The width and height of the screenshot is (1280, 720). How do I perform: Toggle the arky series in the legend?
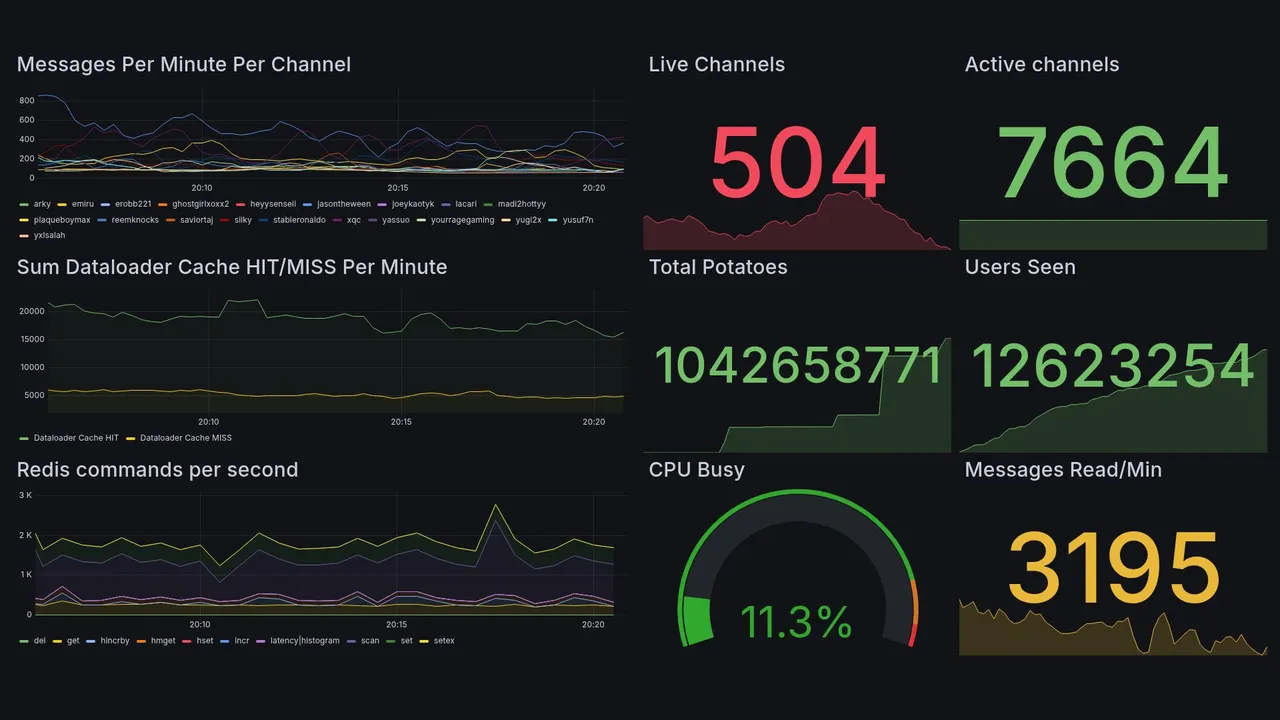tap(35, 204)
